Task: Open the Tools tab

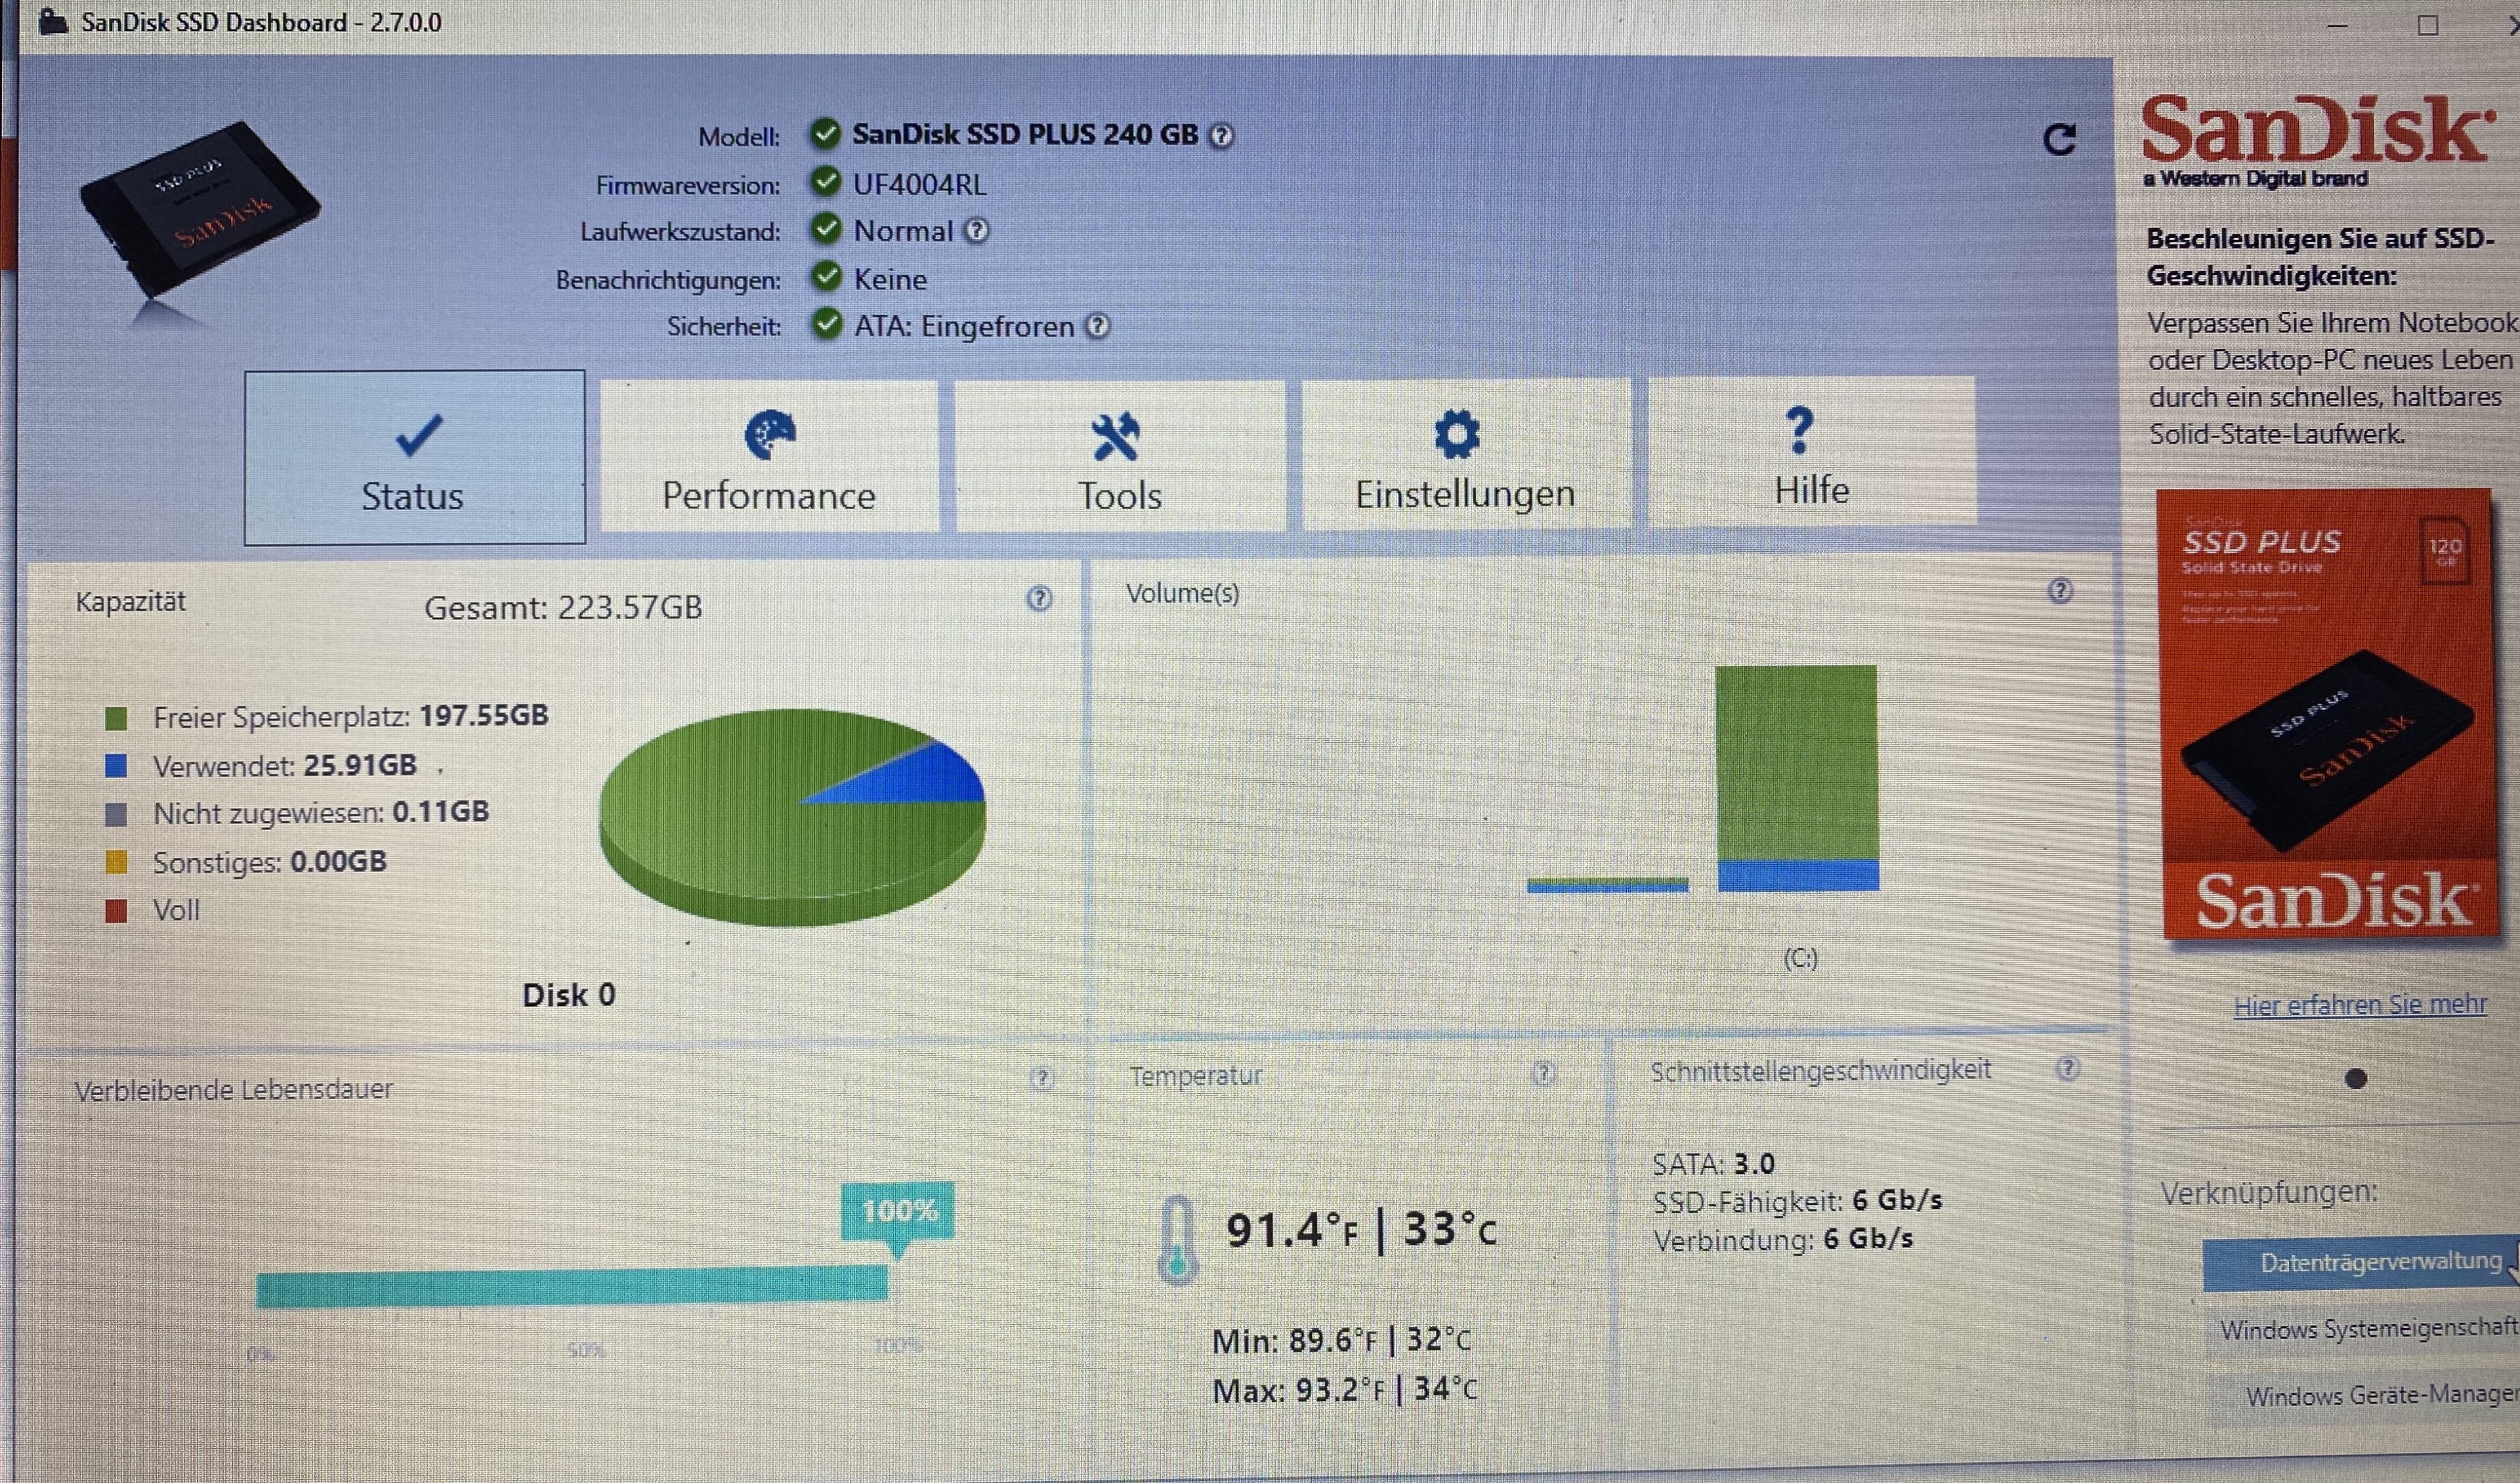Action: click(1120, 455)
